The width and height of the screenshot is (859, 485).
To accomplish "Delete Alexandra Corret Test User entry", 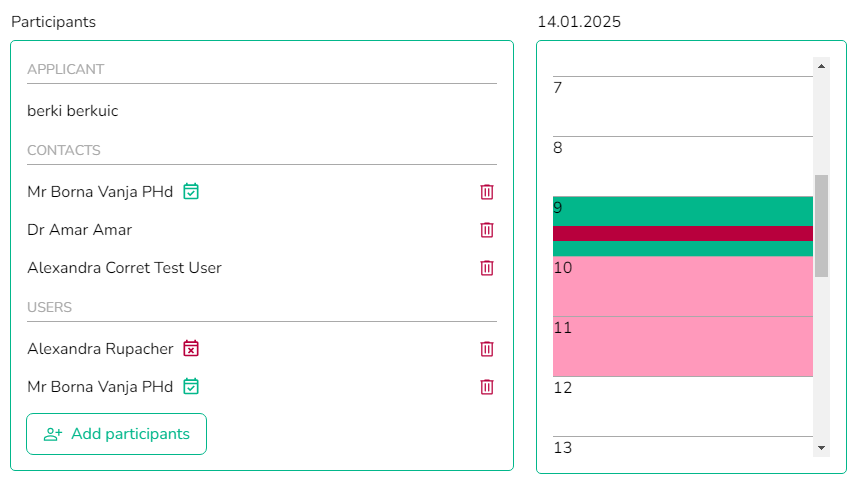I will click(x=486, y=268).
